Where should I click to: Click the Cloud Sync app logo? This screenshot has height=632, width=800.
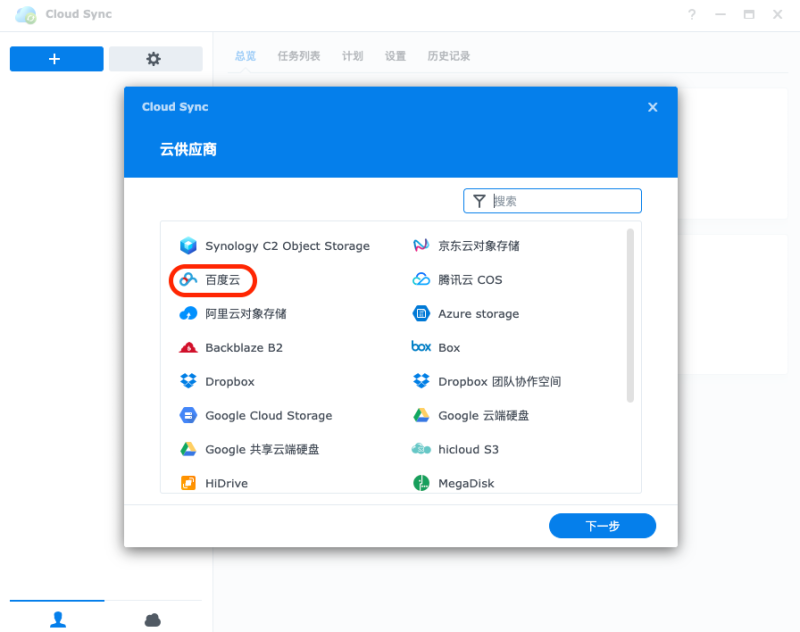tap(26, 15)
